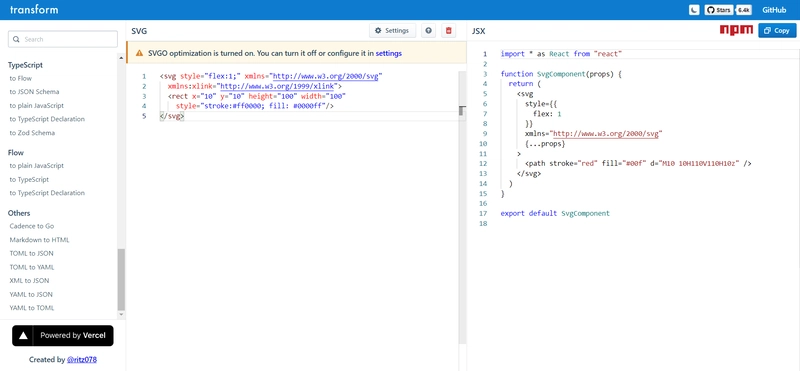This screenshot has height=371, width=800.
Task: Click the Flow section heading
Action: [x=16, y=153]
